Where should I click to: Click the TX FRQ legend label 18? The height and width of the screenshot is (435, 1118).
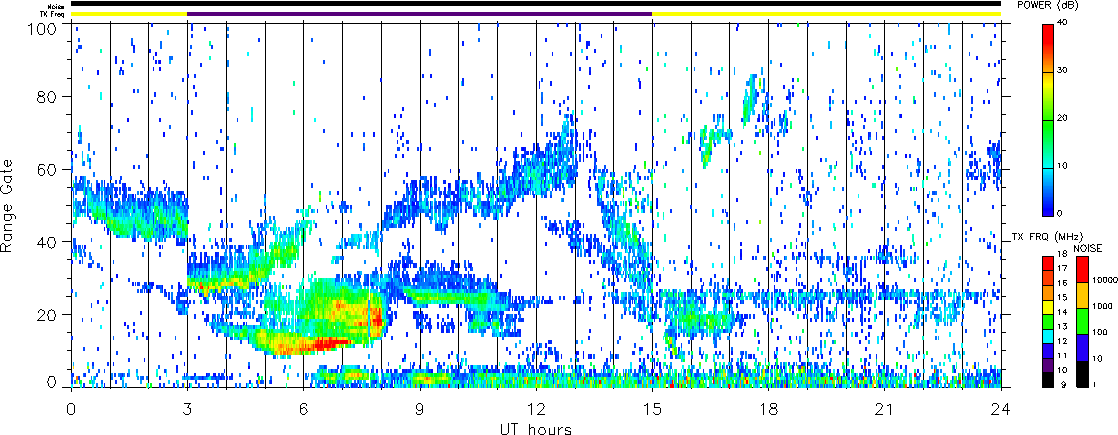click(x=1064, y=255)
